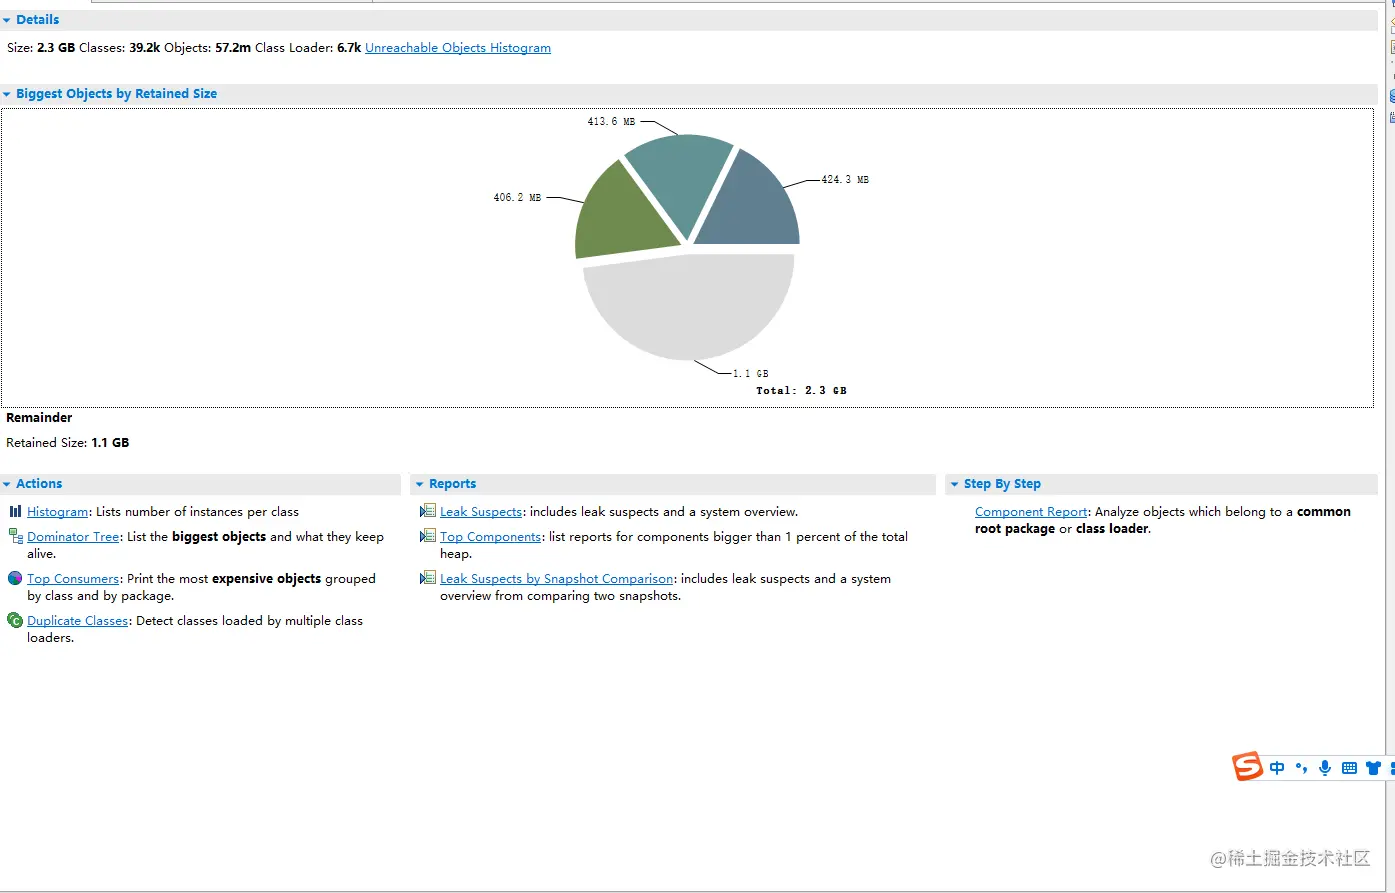
Task: Collapse the Step By Step section
Action: tap(955, 484)
